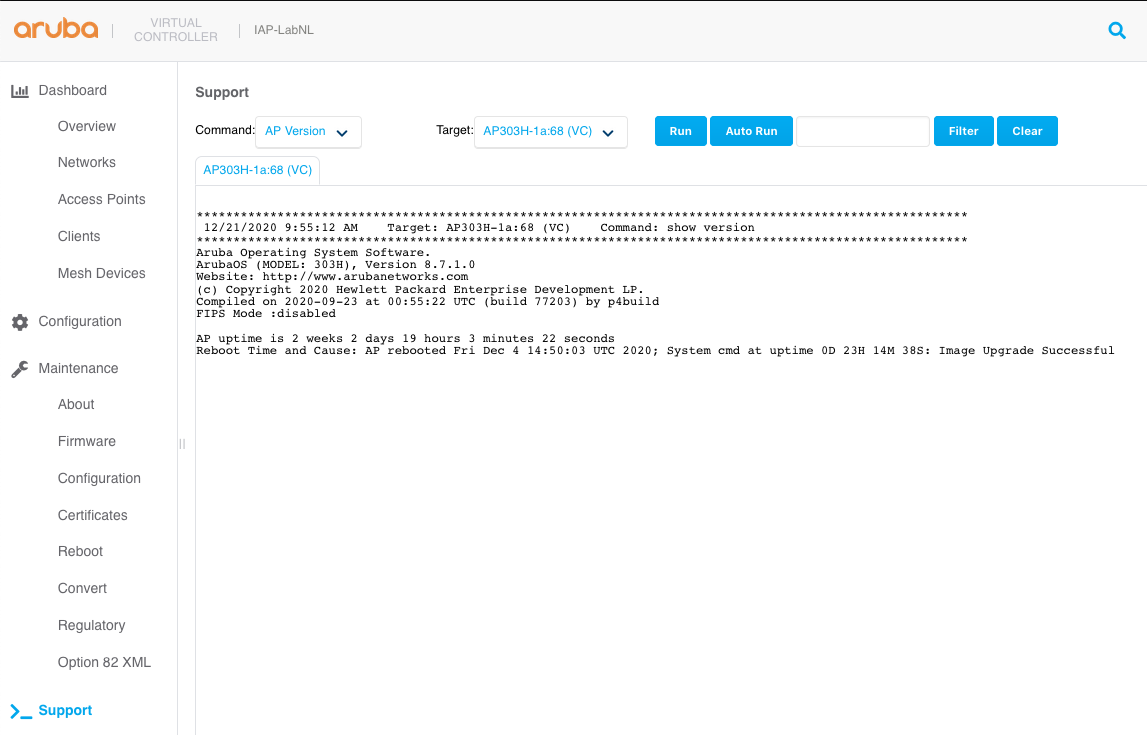Click the Filter button
The height and width of the screenshot is (735, 1147).
tap(963, 131)
